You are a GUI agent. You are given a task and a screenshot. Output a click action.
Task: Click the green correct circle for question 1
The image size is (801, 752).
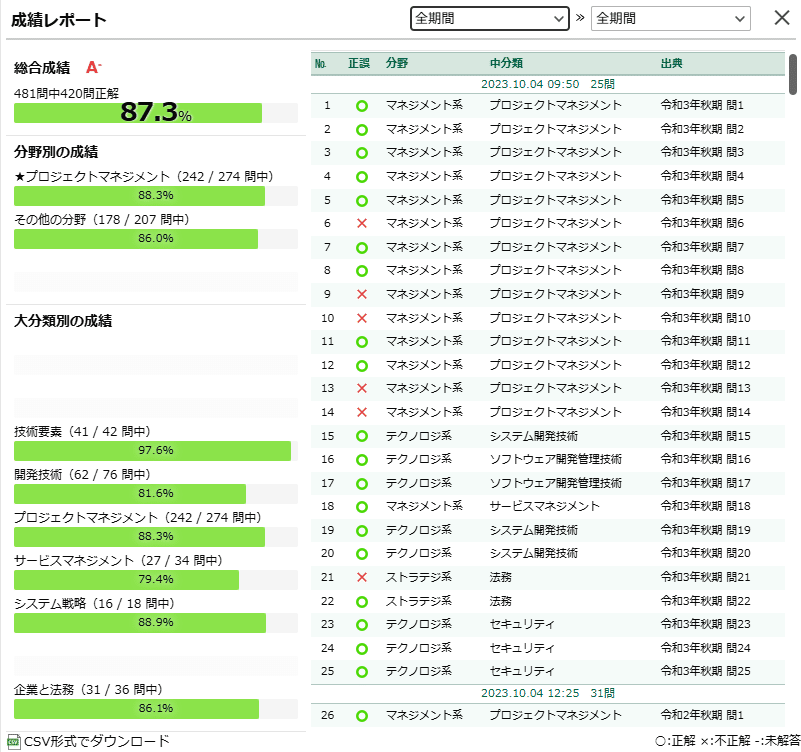(x=361, y=105)
